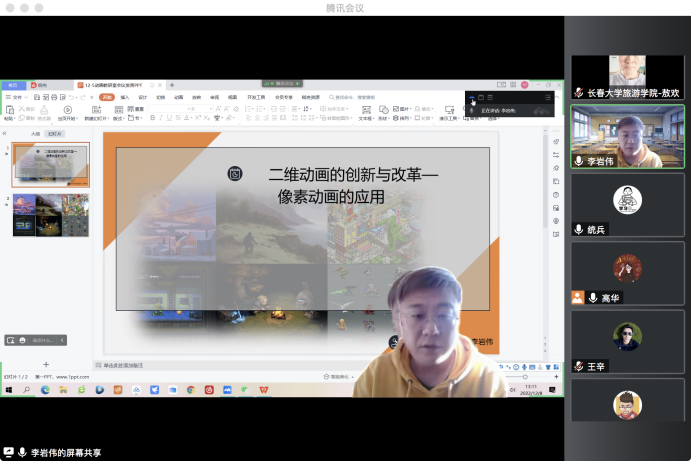The height and width of the screenshot is (461, 691).
Task: Click 高华 participant tile
Action: tap(628, 273)
